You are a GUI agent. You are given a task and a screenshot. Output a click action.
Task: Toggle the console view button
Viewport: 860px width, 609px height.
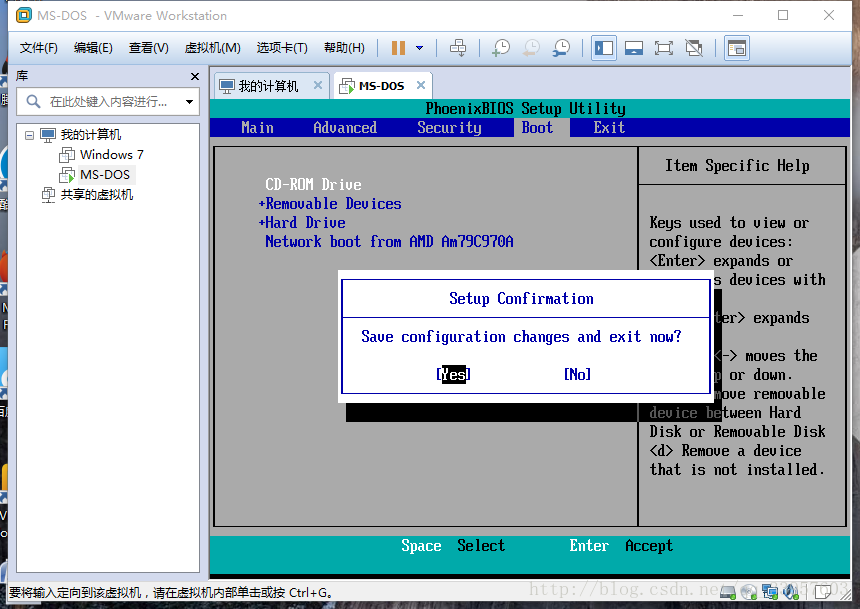point(737,48)
